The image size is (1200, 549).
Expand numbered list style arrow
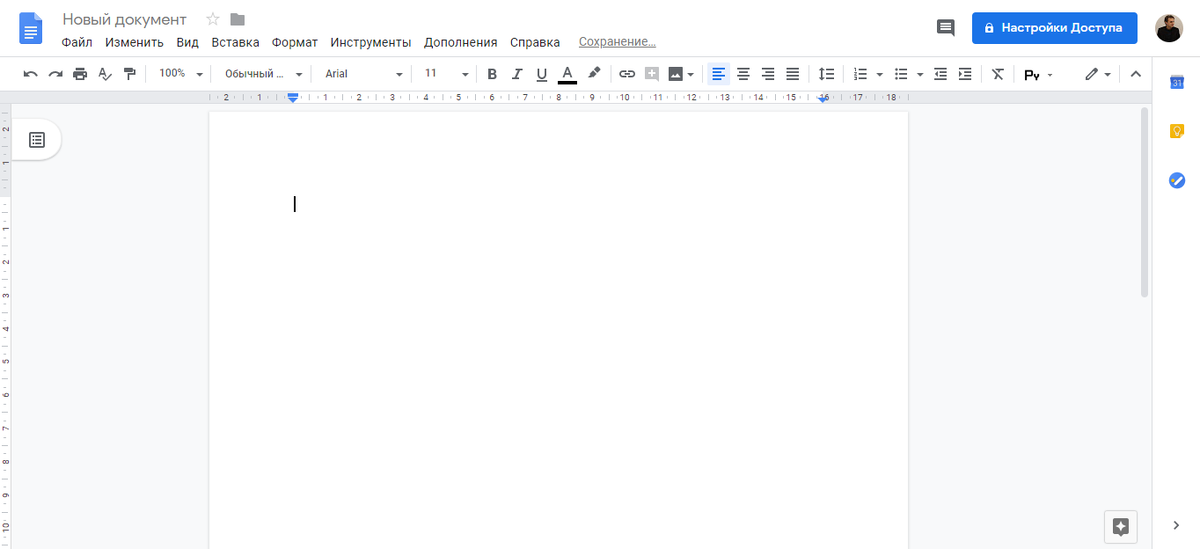(x=879, y=74)
